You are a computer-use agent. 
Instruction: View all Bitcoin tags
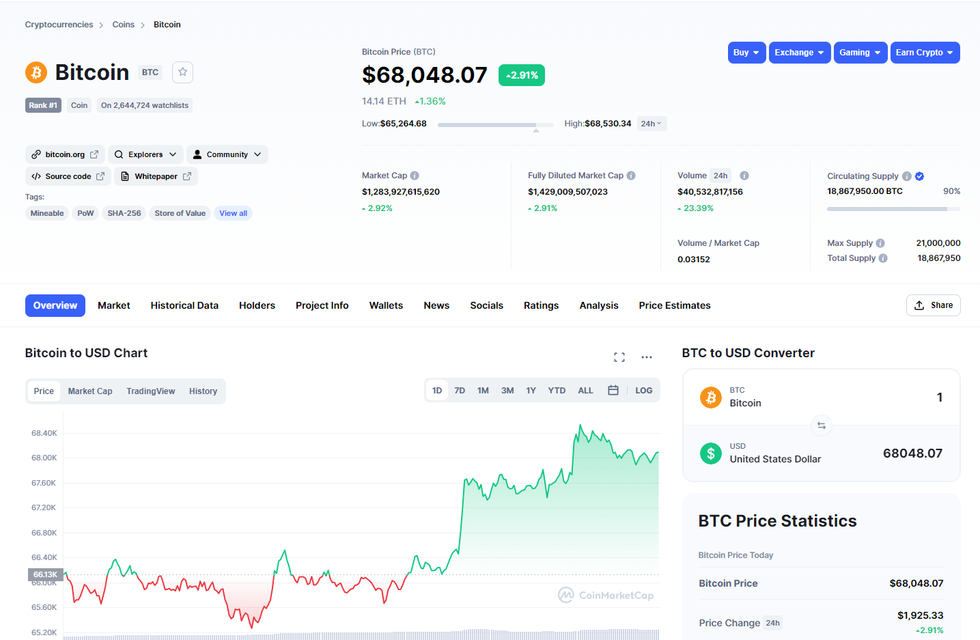[233, 212]
